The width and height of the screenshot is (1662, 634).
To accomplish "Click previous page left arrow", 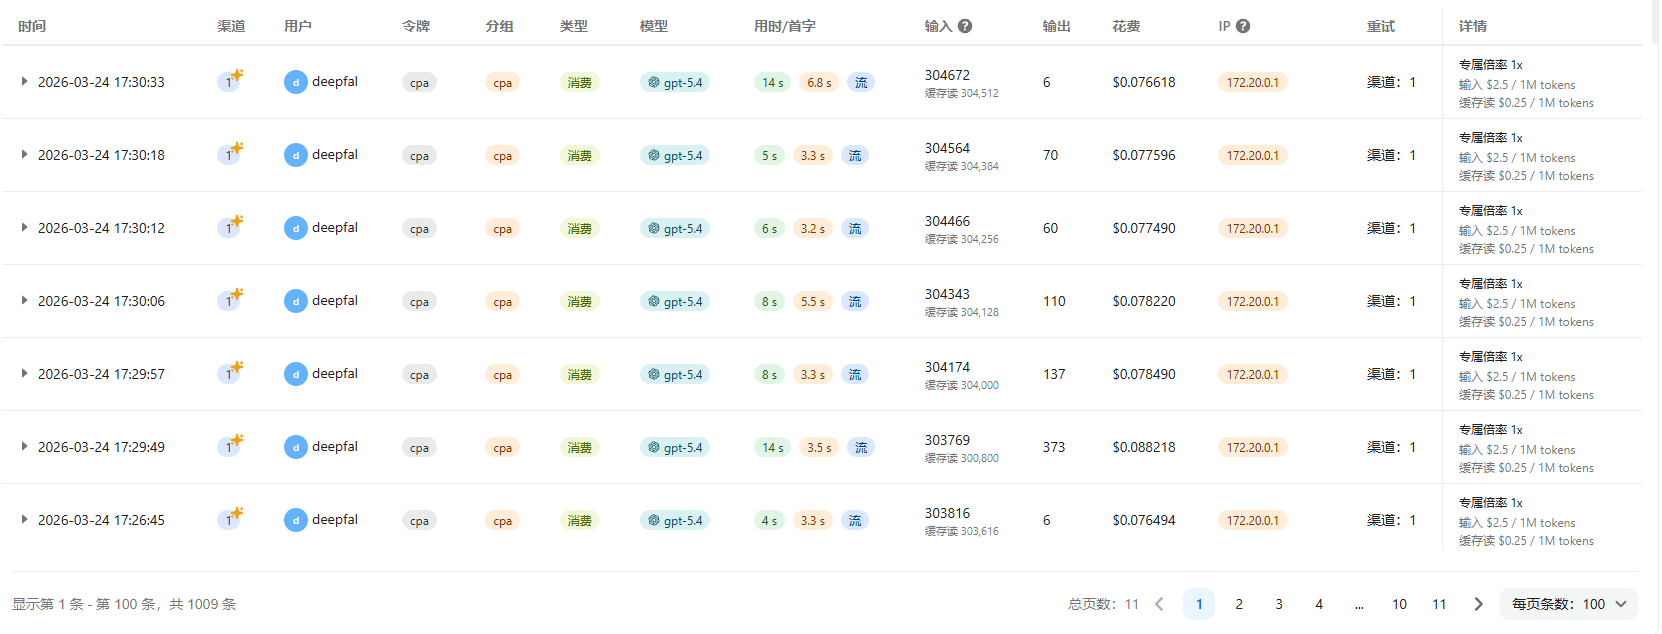I will click(1160, 604).
